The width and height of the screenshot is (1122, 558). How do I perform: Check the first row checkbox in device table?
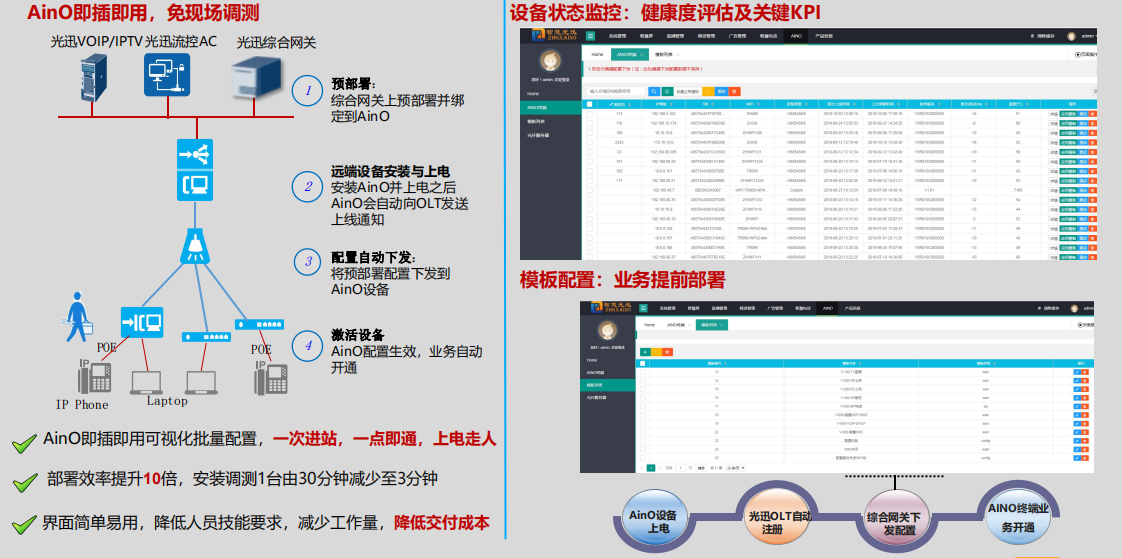point(590,114)
